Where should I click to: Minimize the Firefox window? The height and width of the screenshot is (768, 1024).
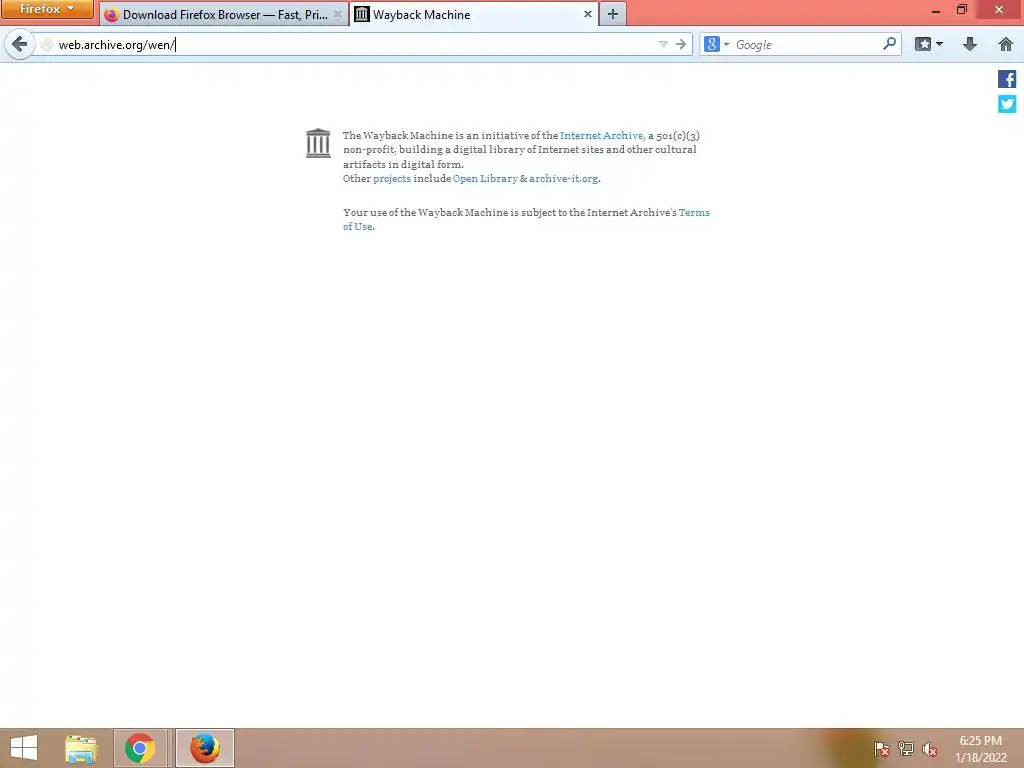coord(936,10)
